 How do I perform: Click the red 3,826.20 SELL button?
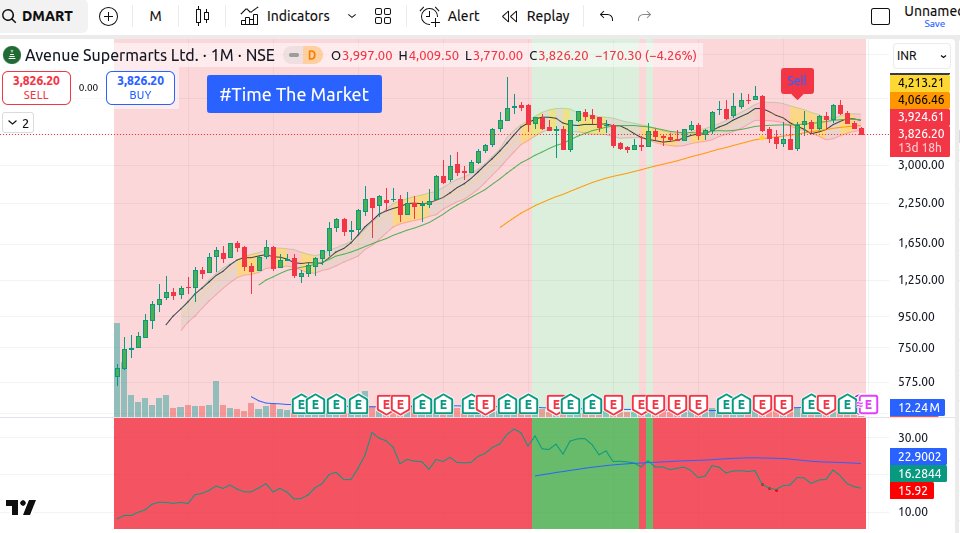coord(36,88)
